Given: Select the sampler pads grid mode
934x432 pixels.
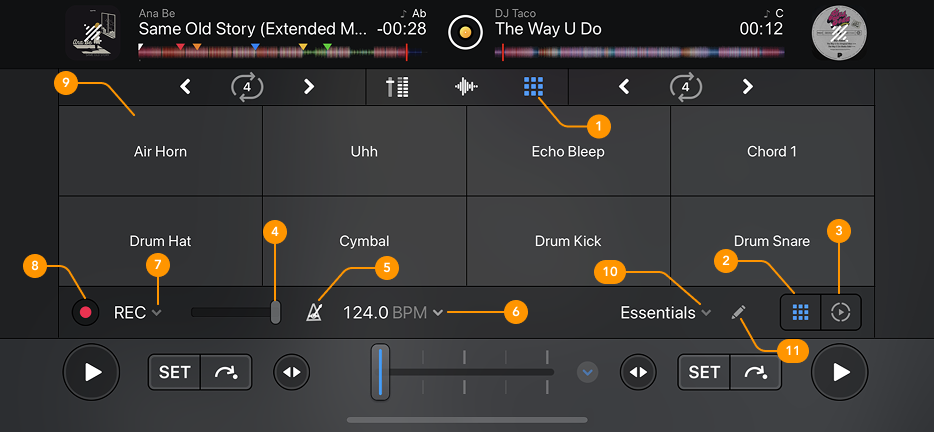Looking at the screenshot, I should pyautogui.click(x=801, y=312).
